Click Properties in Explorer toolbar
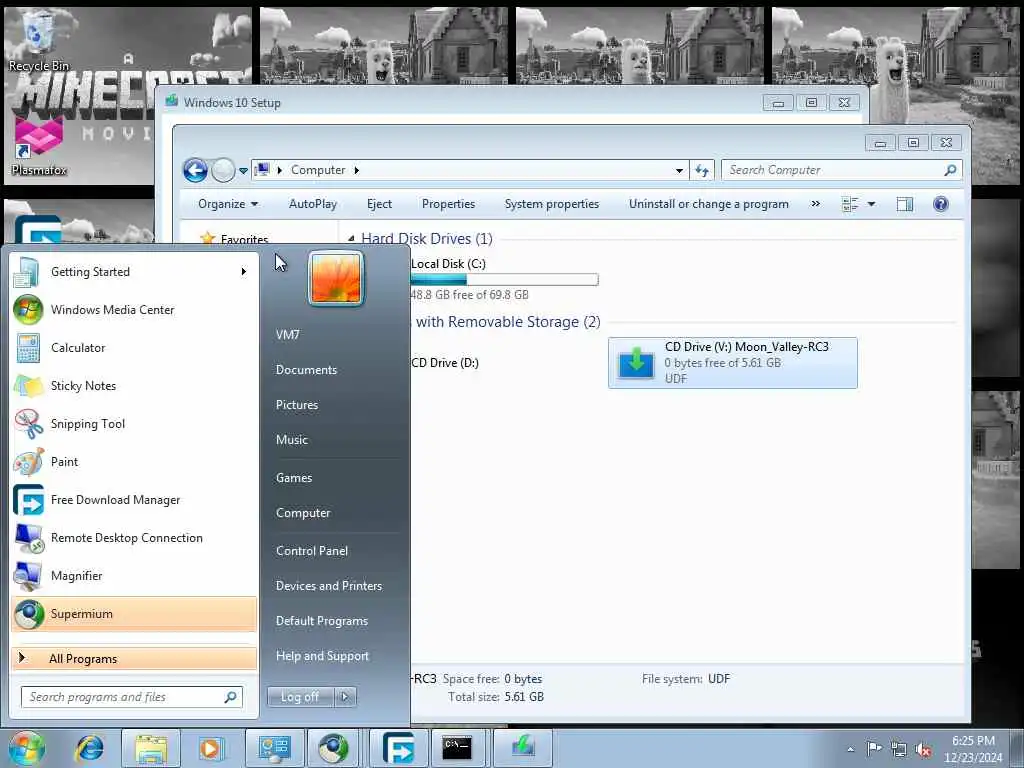This screenshot has height=768, width=1024. pos(448,204)
